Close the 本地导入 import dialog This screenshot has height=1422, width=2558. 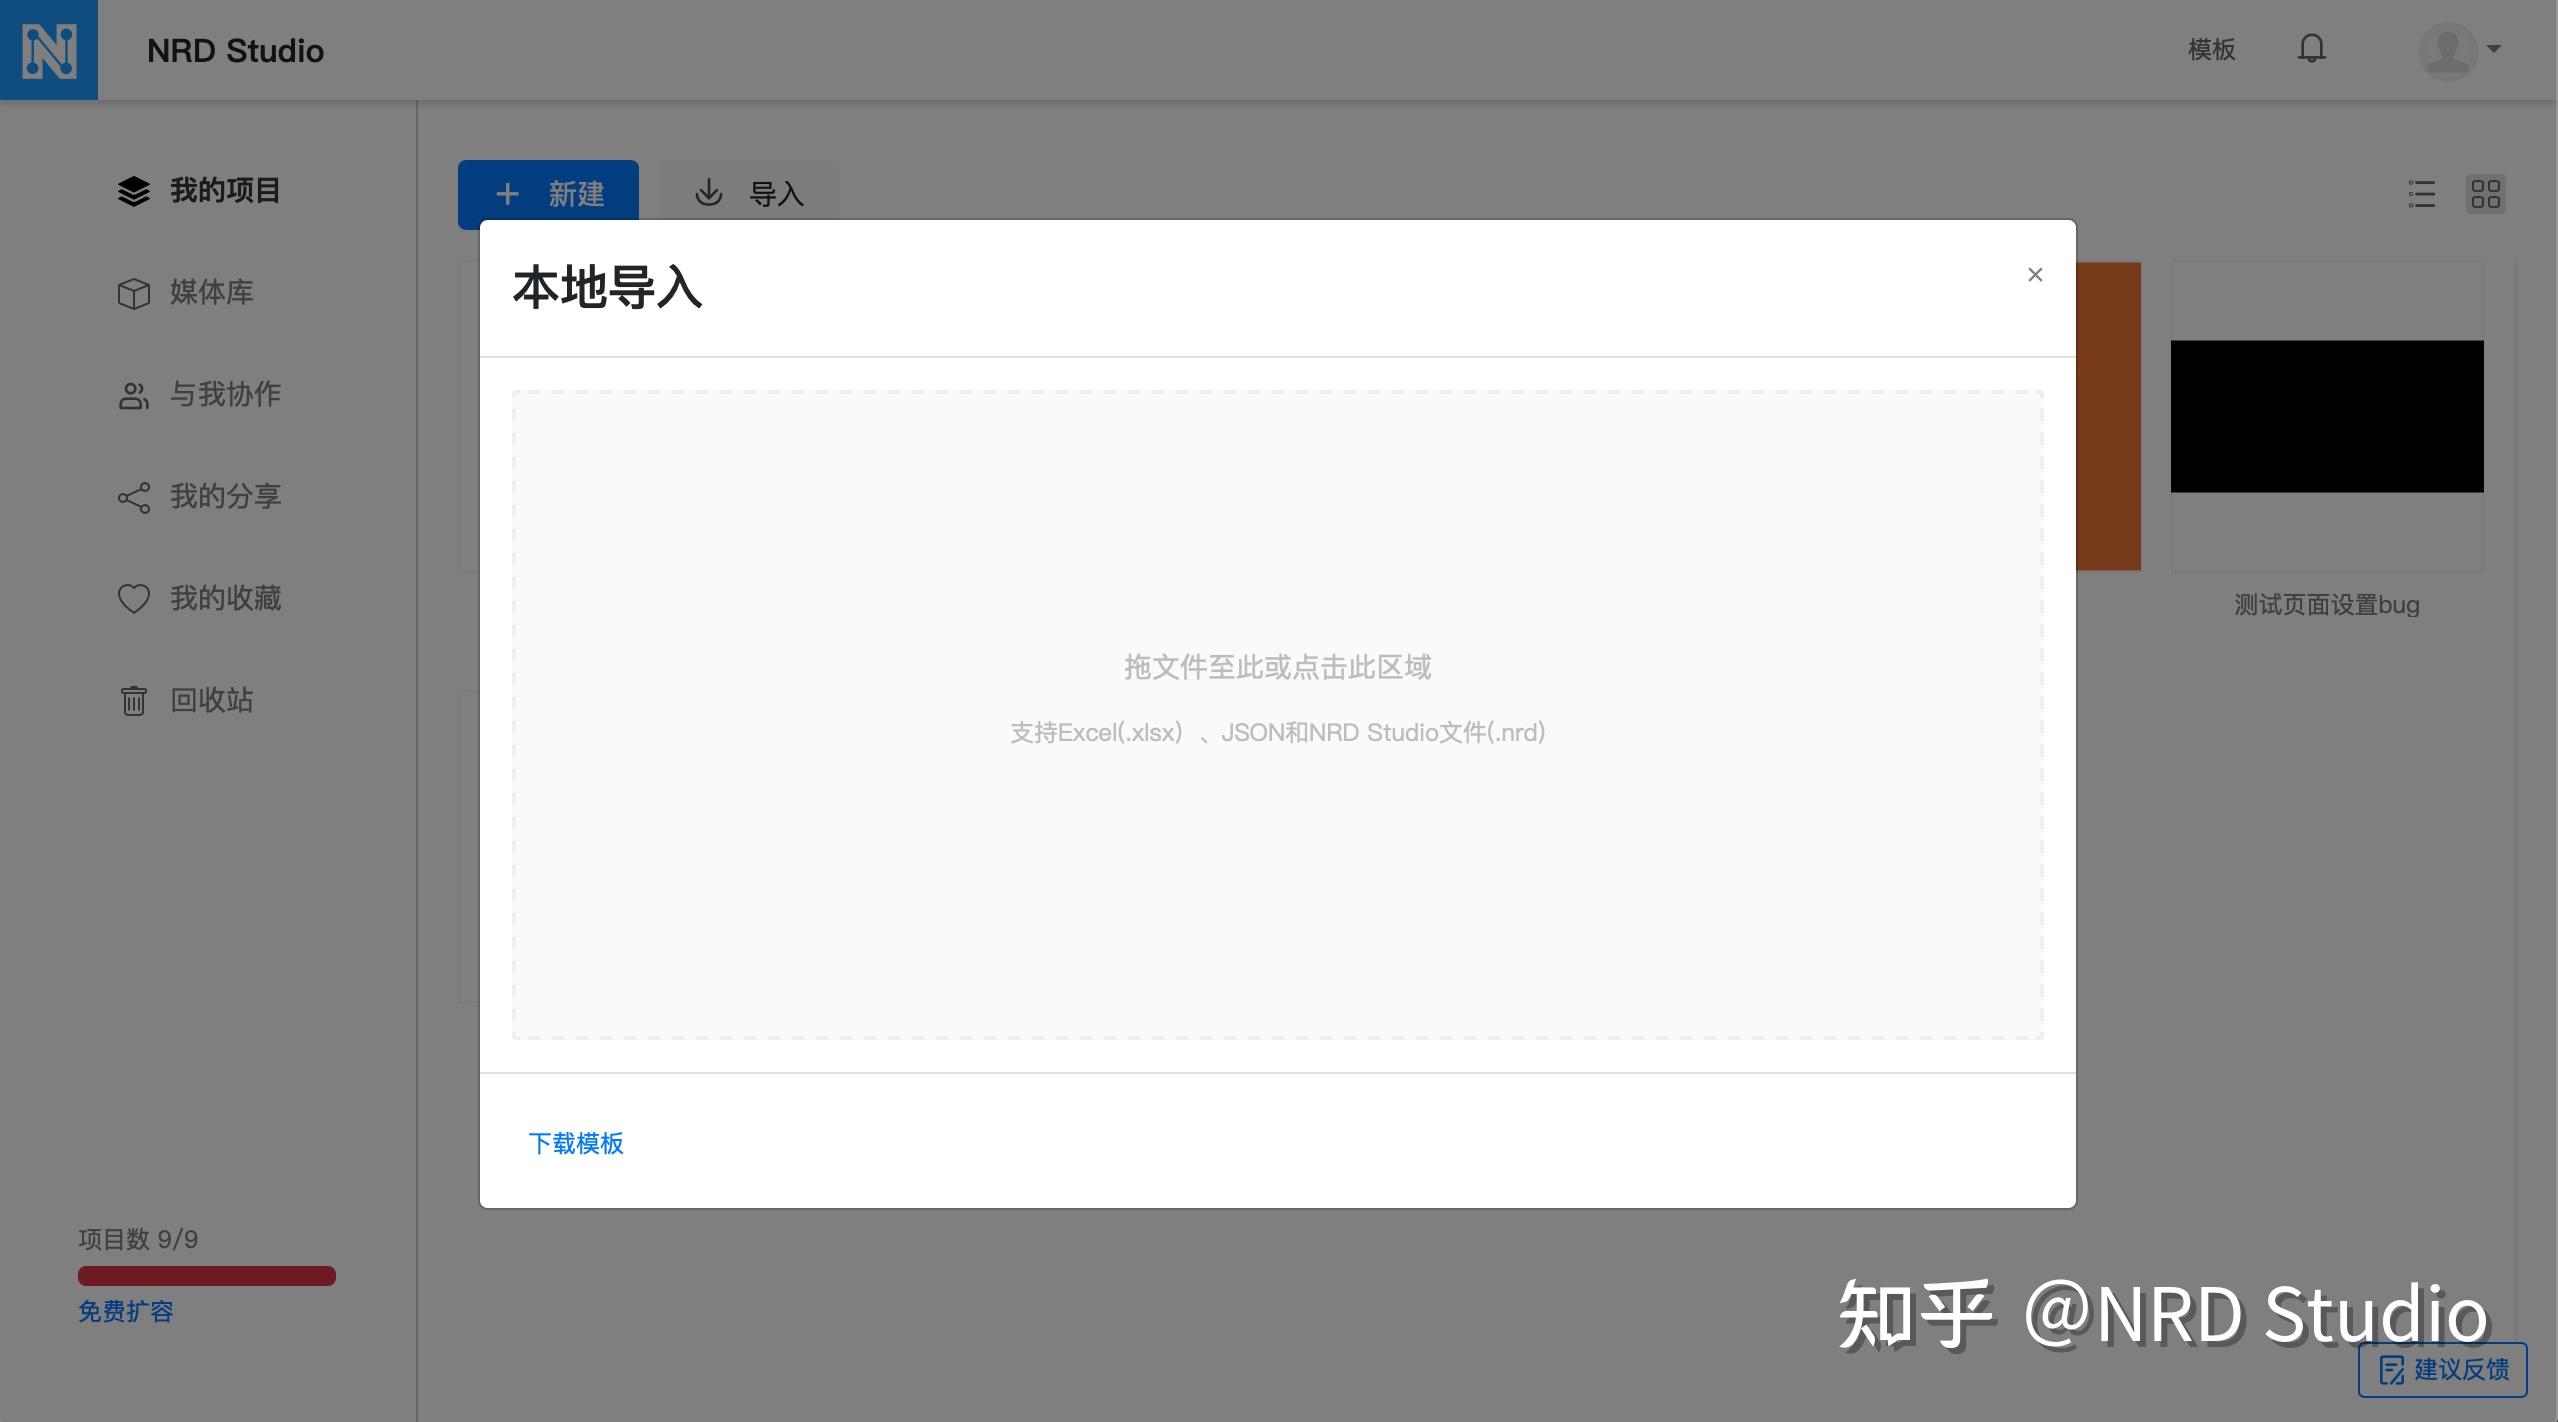click(2034, 274)
